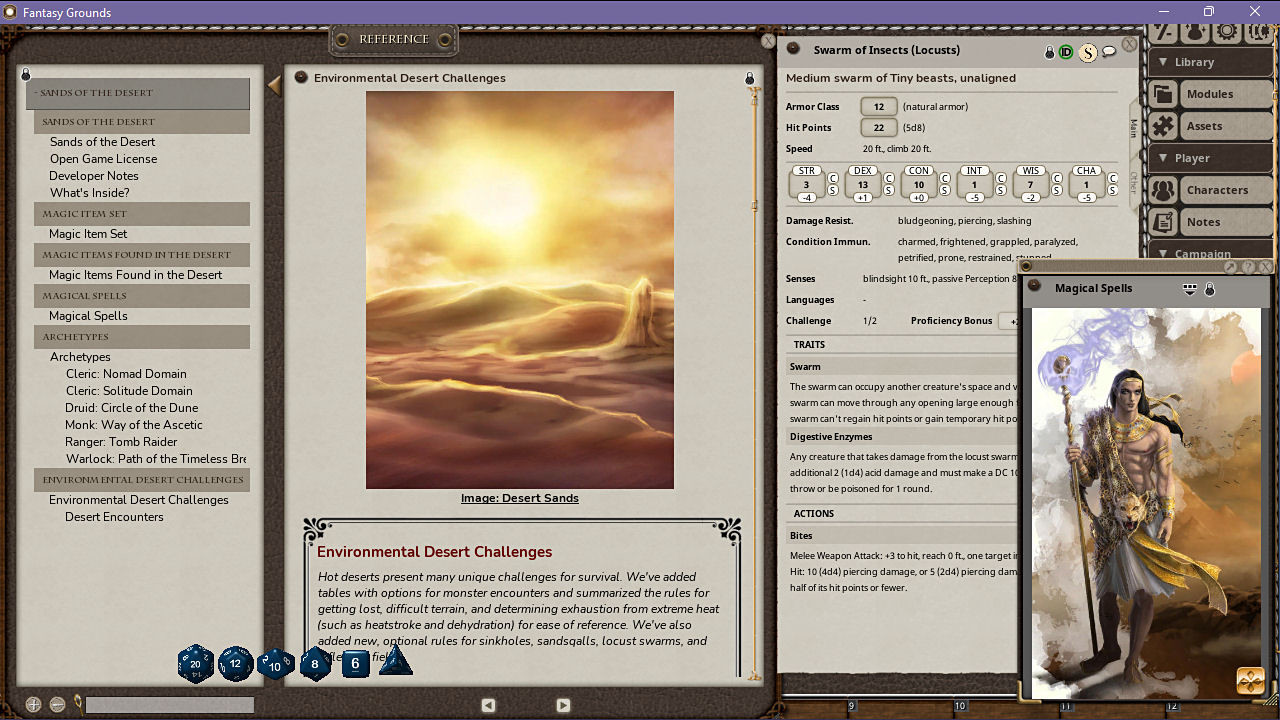Open the Options gear icon
The width and height of the screenshot is (1280, 720).
coord(1225,32)
